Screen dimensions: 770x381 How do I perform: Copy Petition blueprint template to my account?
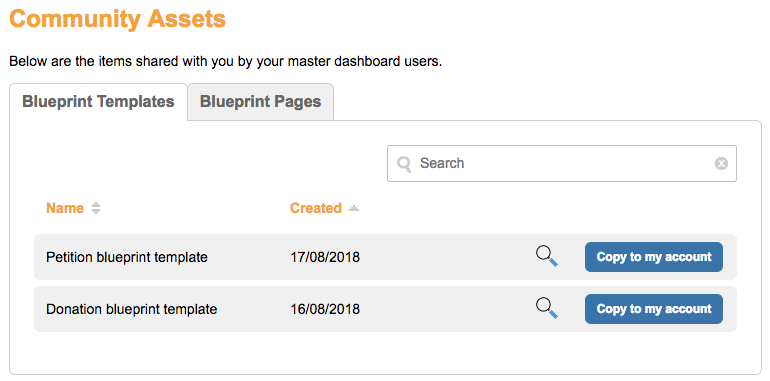[x=654, y=257]
